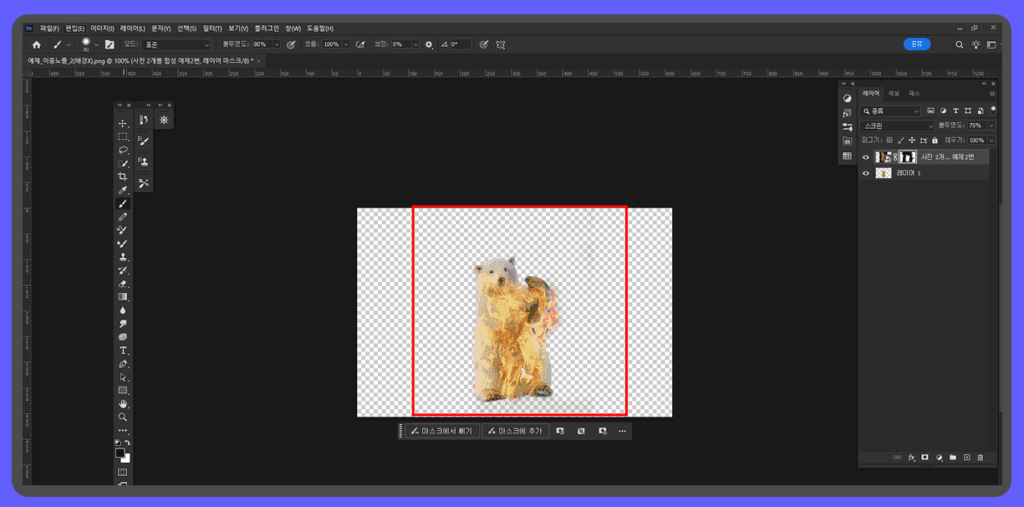Select the Lasso tool
This screenshot has width=1024, height=507.
coord(123,150)
